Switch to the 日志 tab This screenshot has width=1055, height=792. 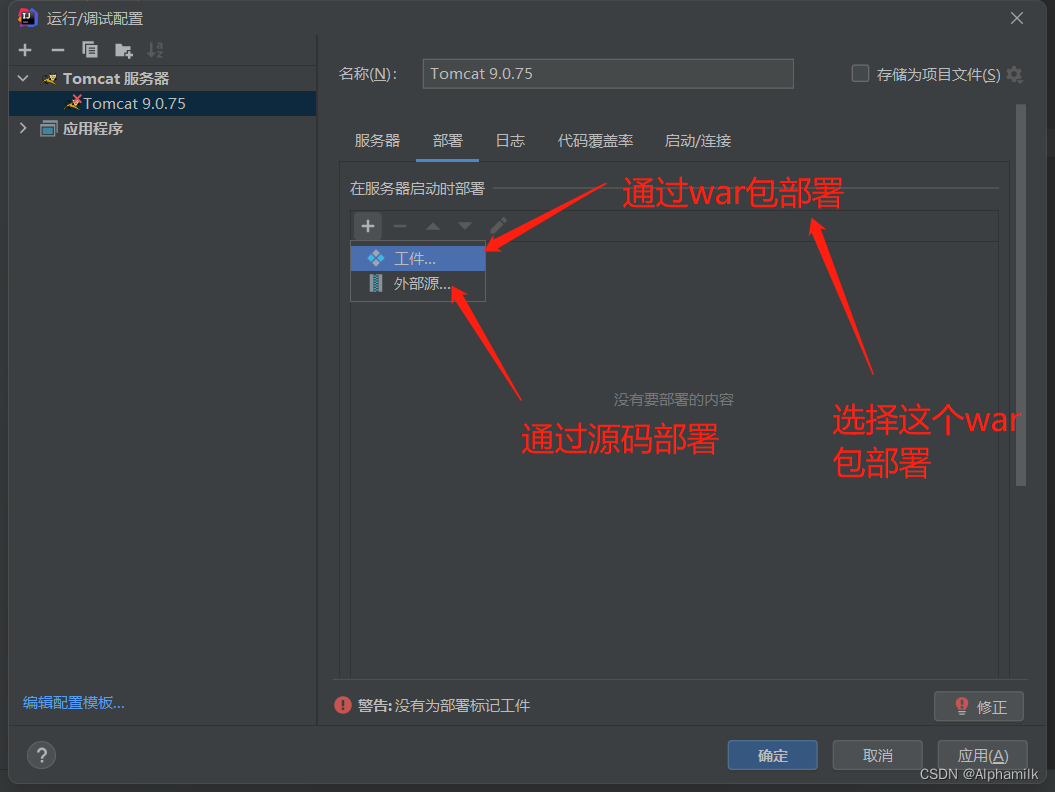click(x=510, y=141)
